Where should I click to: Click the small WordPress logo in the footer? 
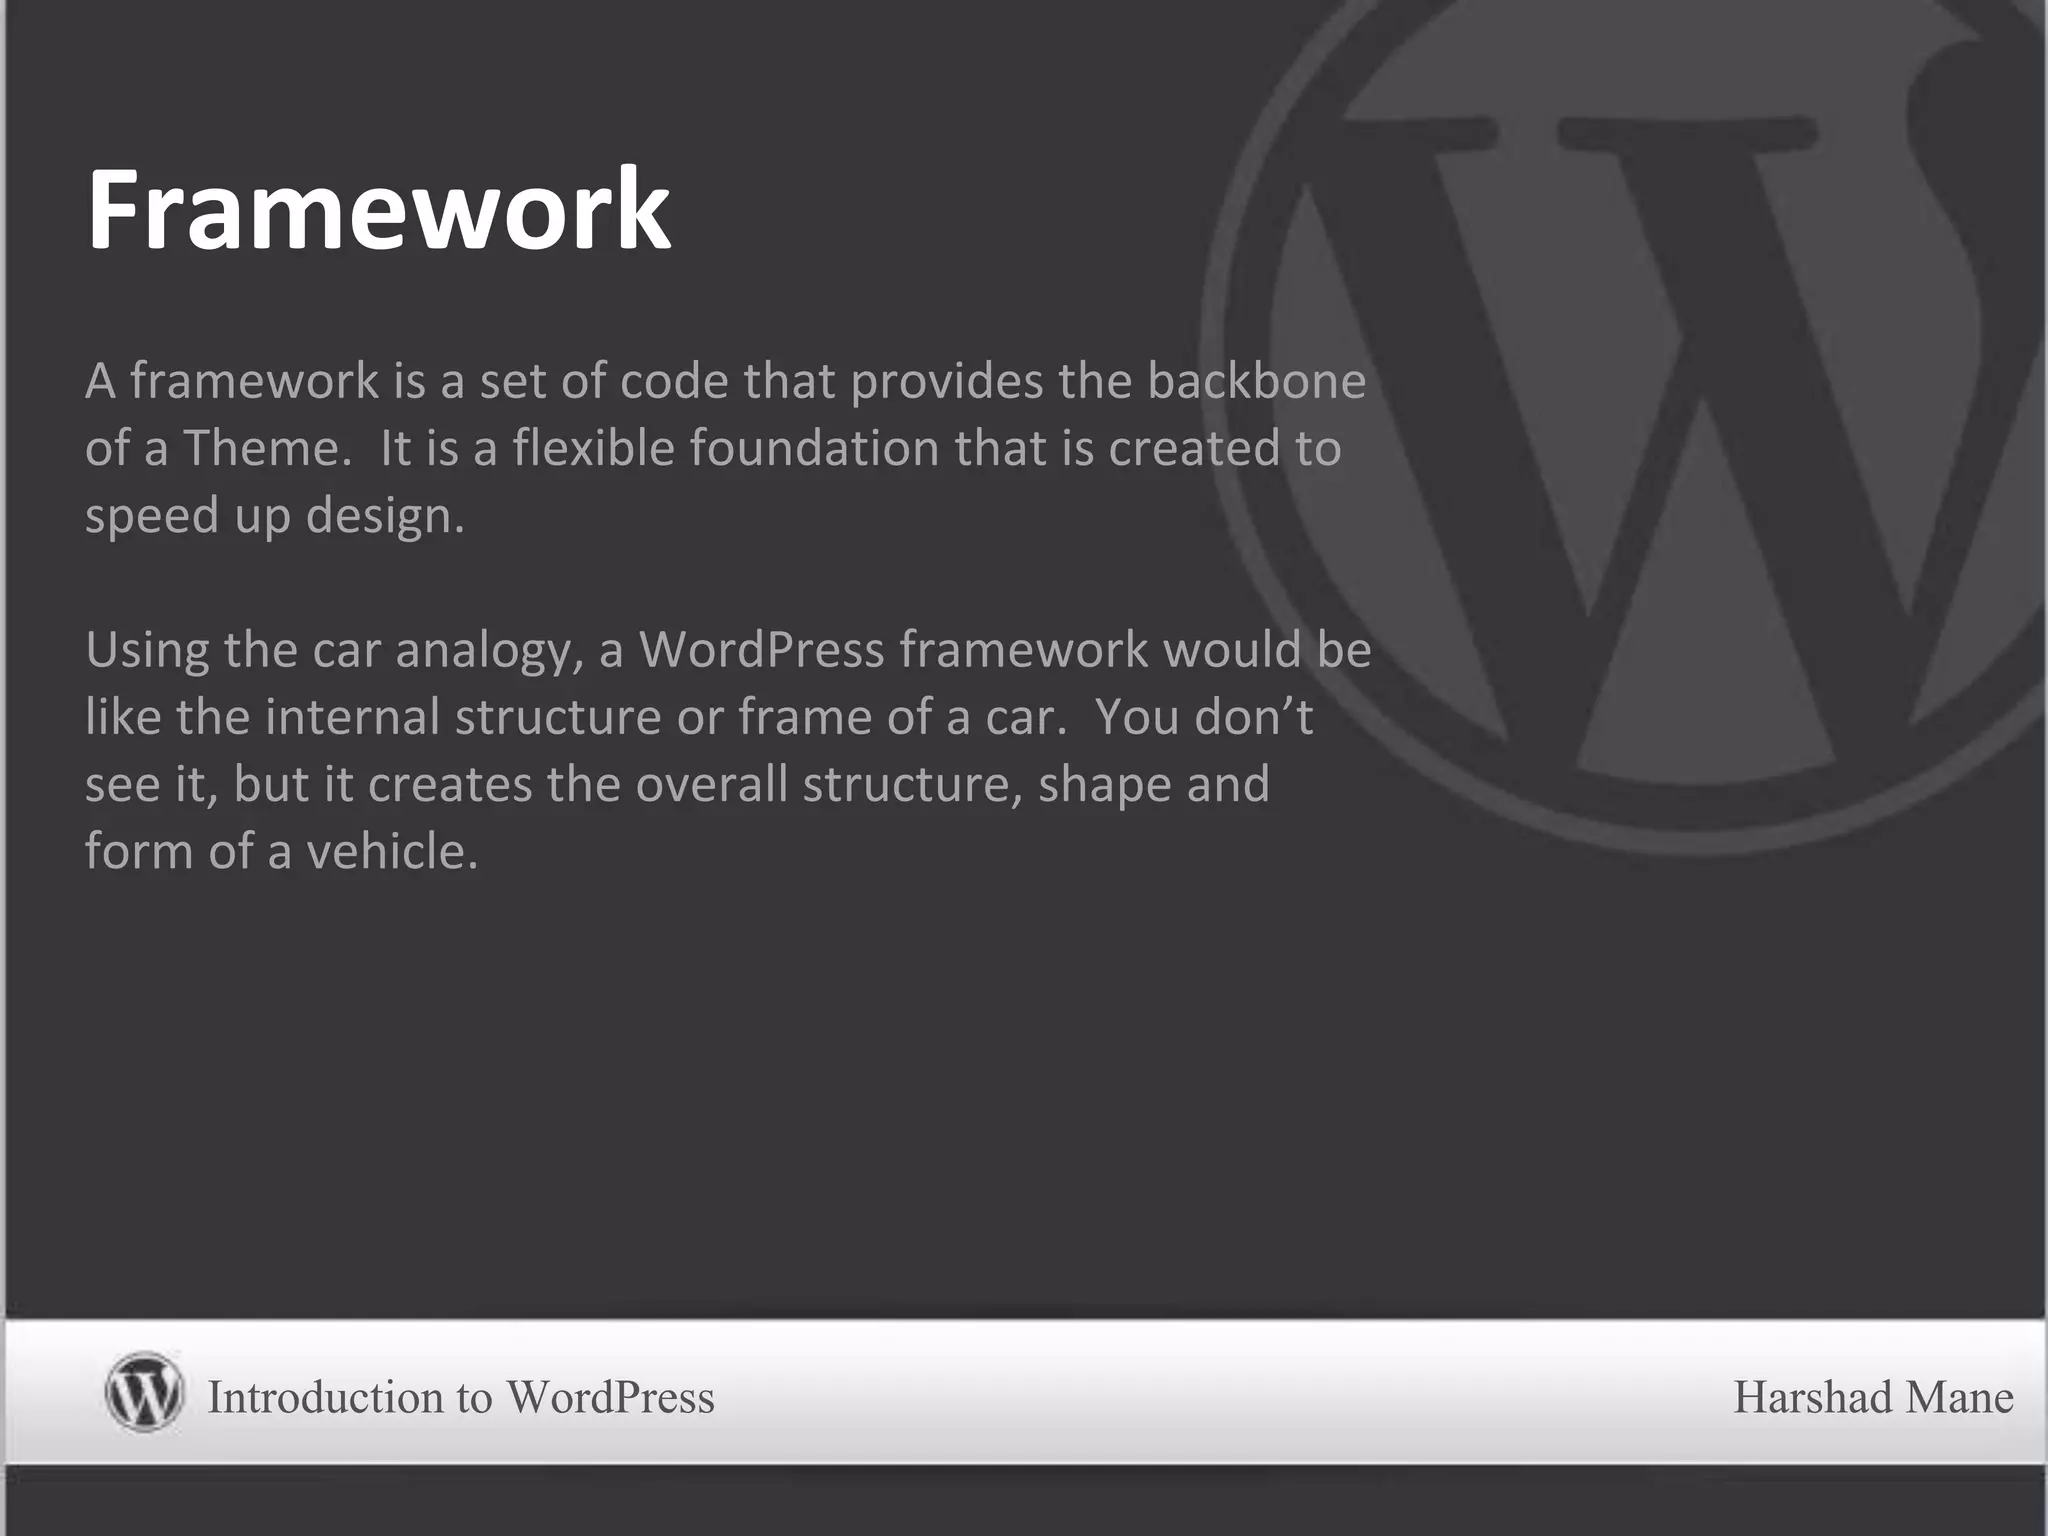point(144,1392)
